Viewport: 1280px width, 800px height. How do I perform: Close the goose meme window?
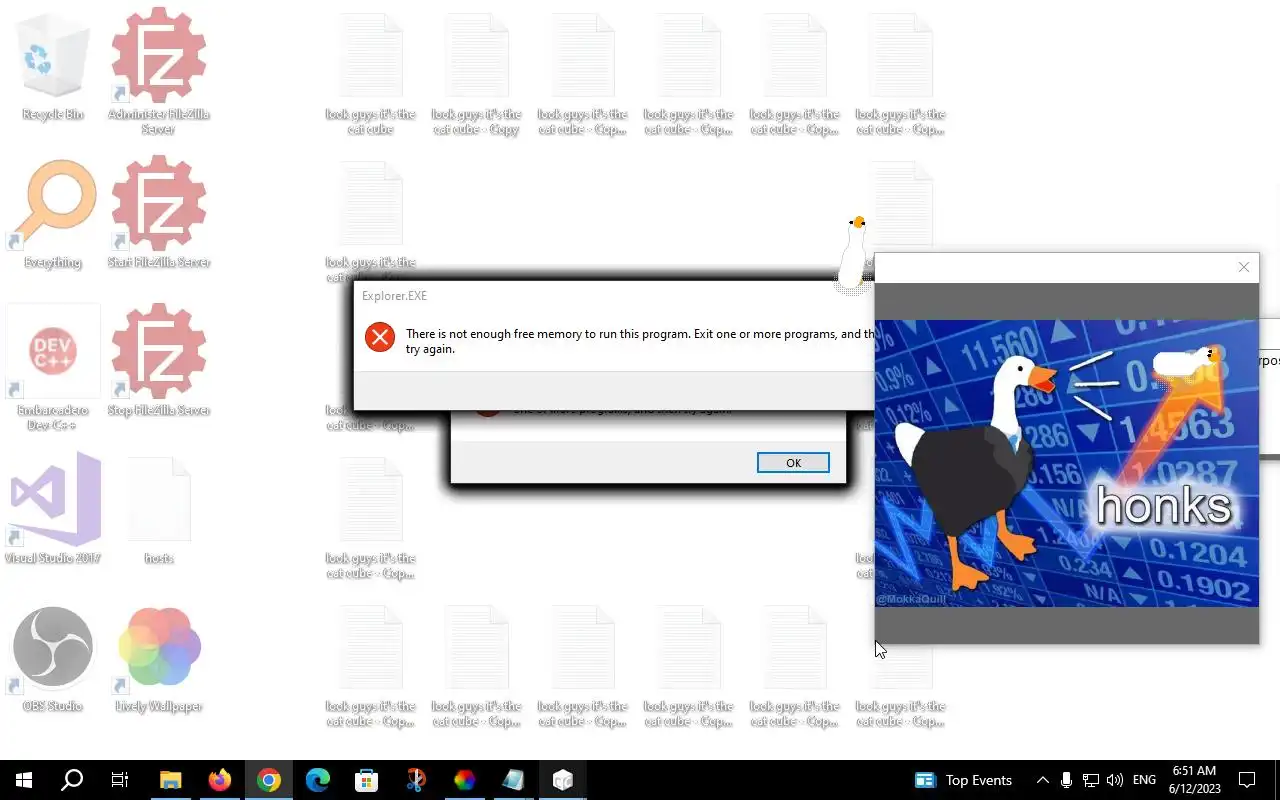[1243, 267]
